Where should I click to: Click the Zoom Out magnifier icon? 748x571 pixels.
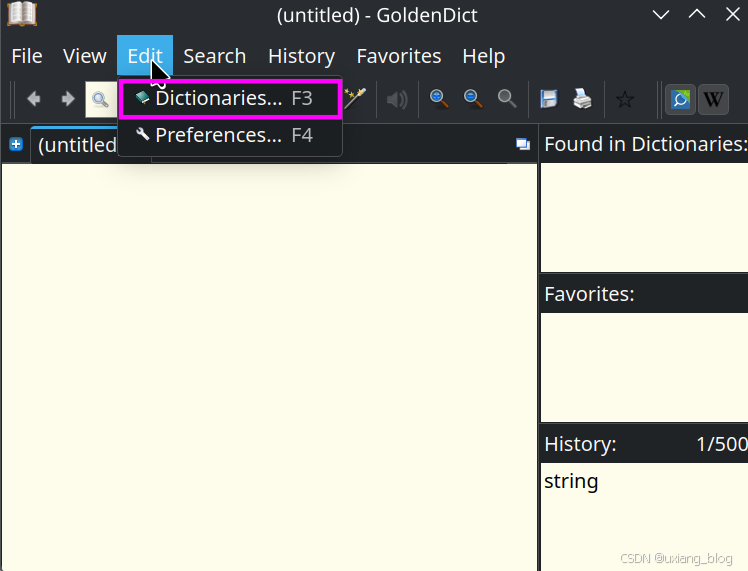point(473,99)
